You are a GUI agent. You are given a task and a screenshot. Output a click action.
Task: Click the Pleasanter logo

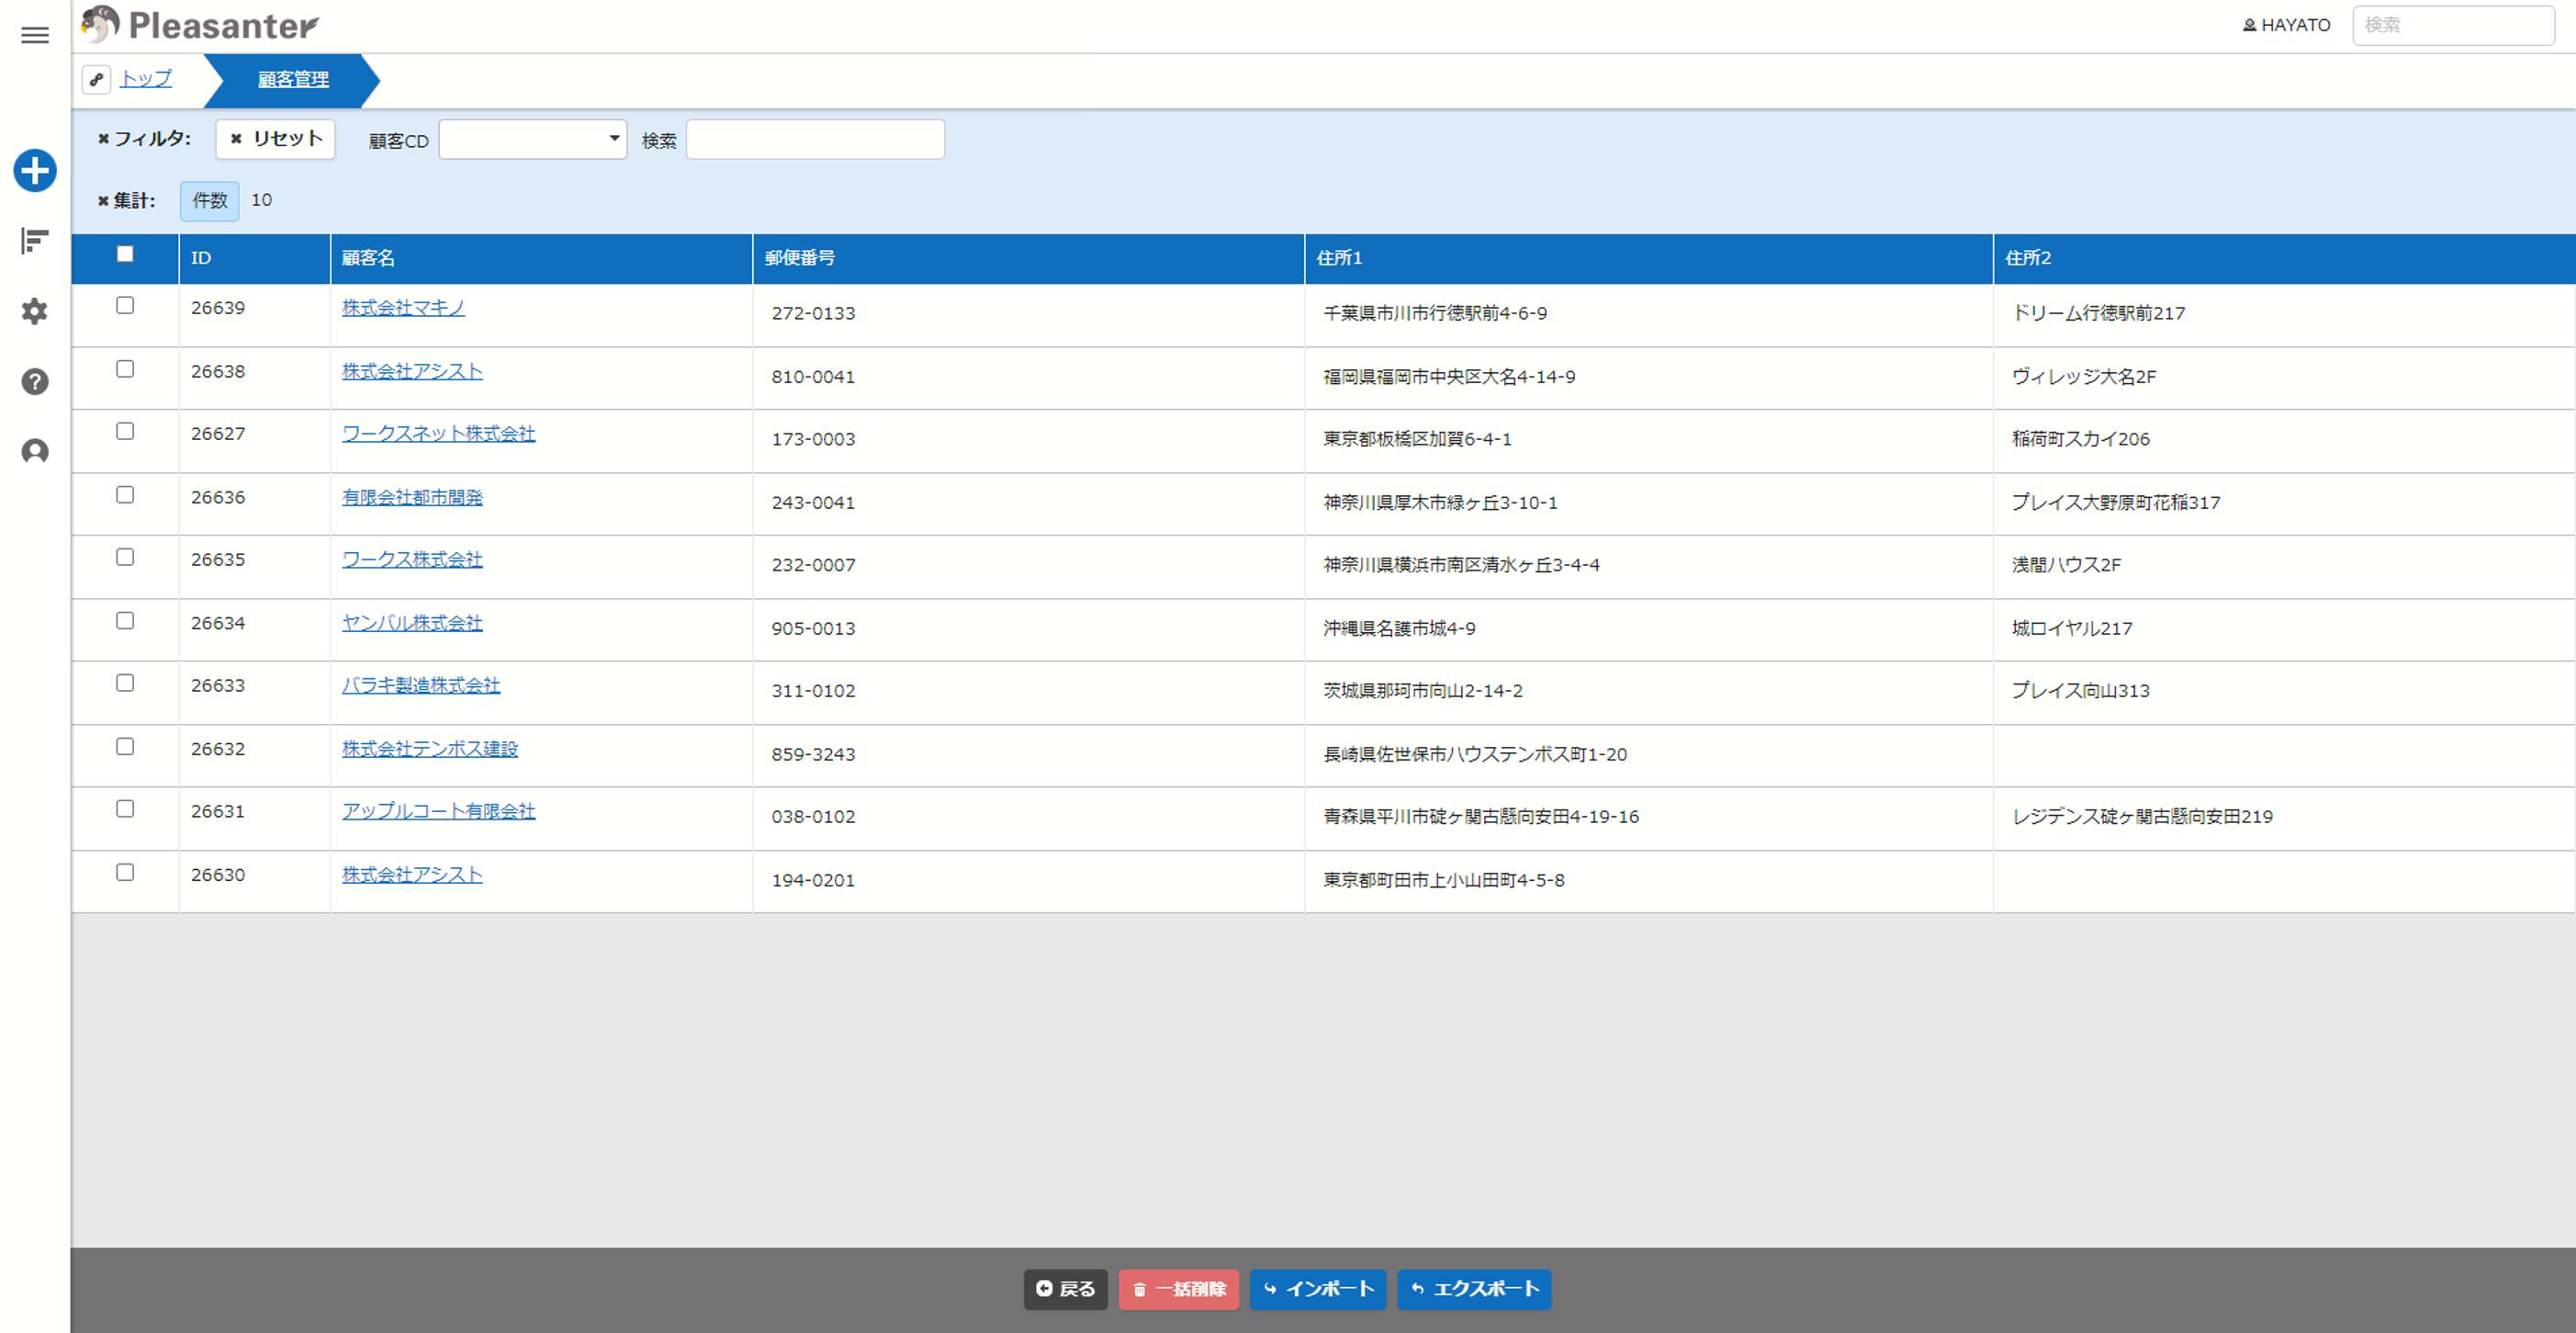click(x=200, y=25)
